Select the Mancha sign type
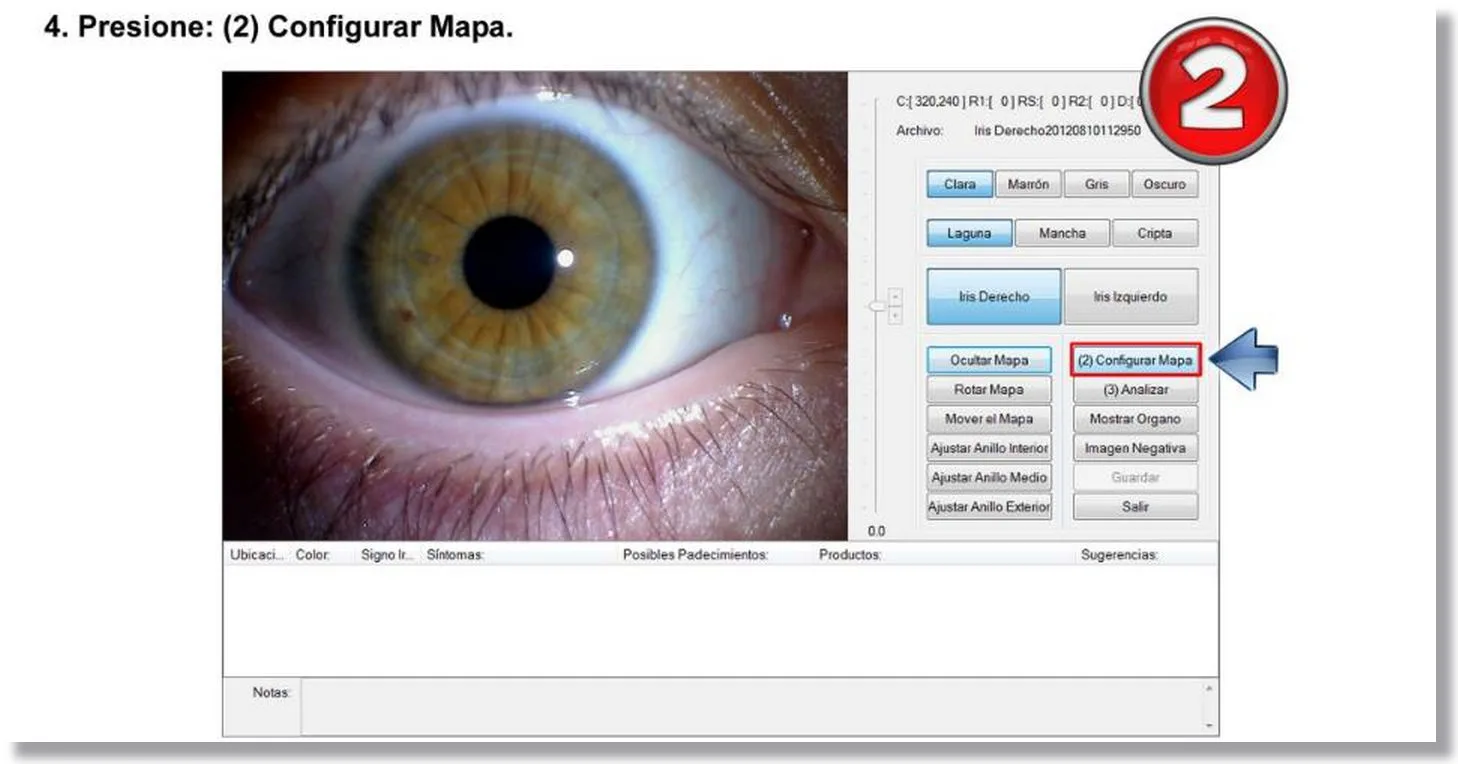The image size is (1458, 764). [x=1062, y=233]
